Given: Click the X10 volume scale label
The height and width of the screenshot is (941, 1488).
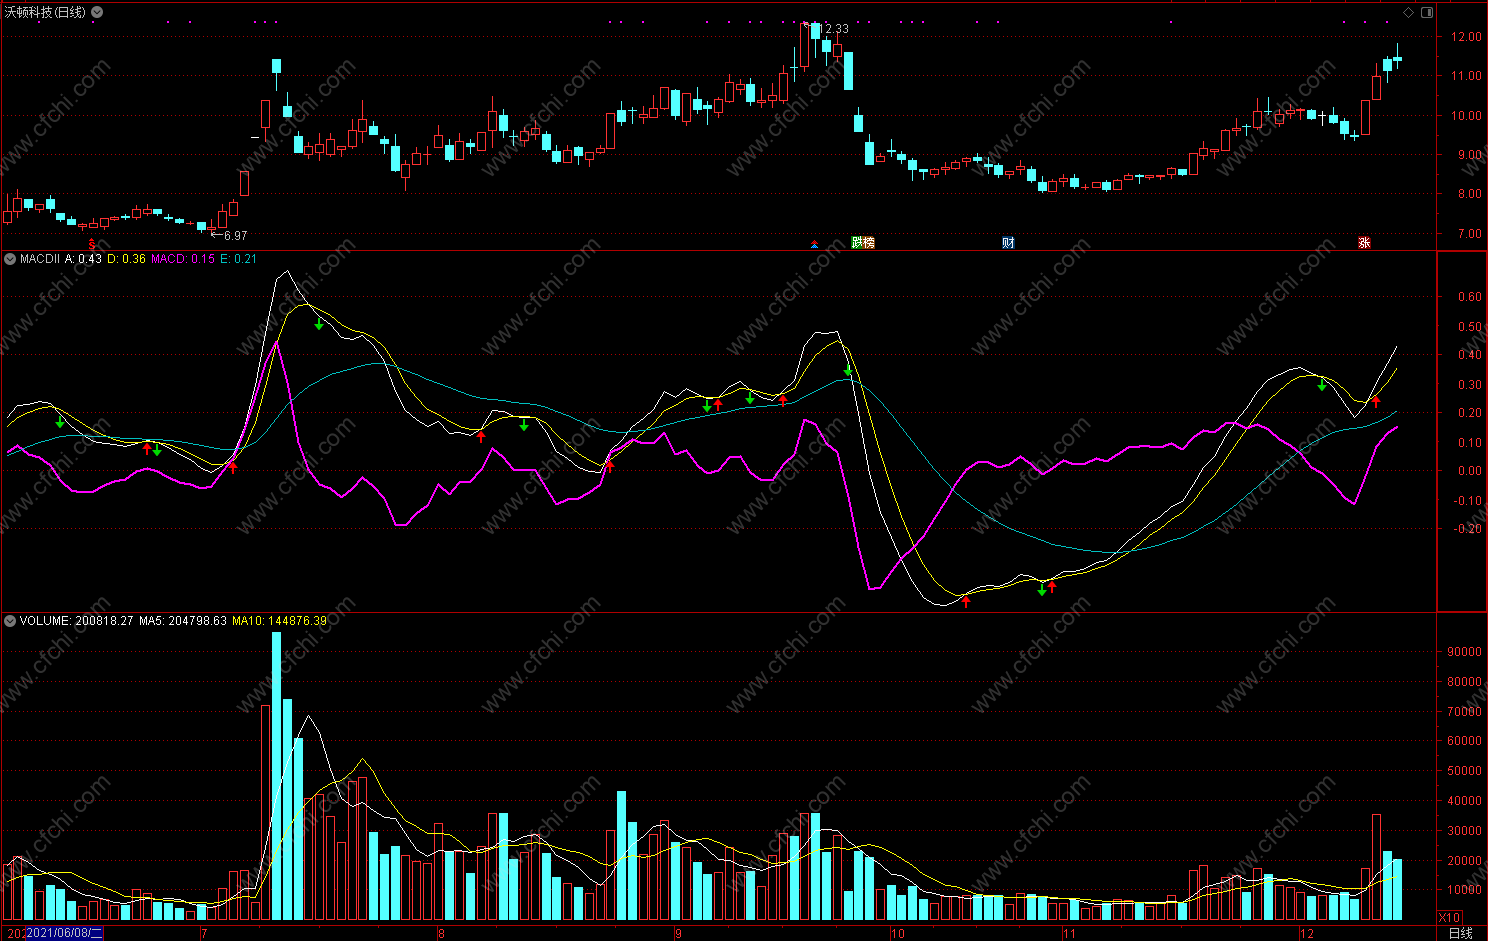Looking at the screenshot, I should tap(1449, 917).
